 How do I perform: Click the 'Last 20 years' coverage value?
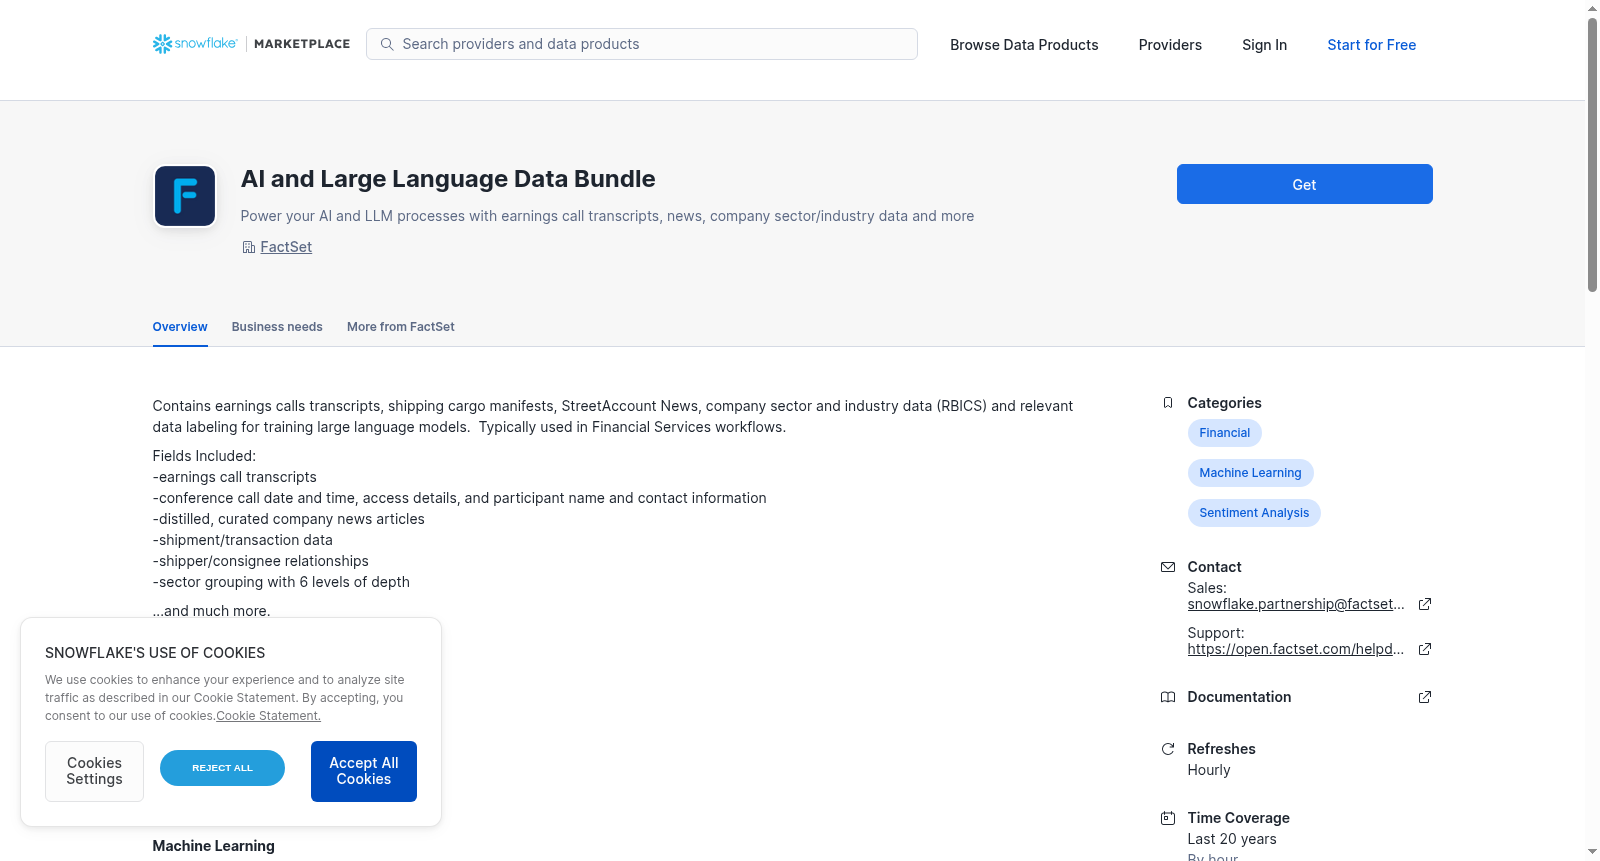pyautogui.click(x=1232, y=839)
